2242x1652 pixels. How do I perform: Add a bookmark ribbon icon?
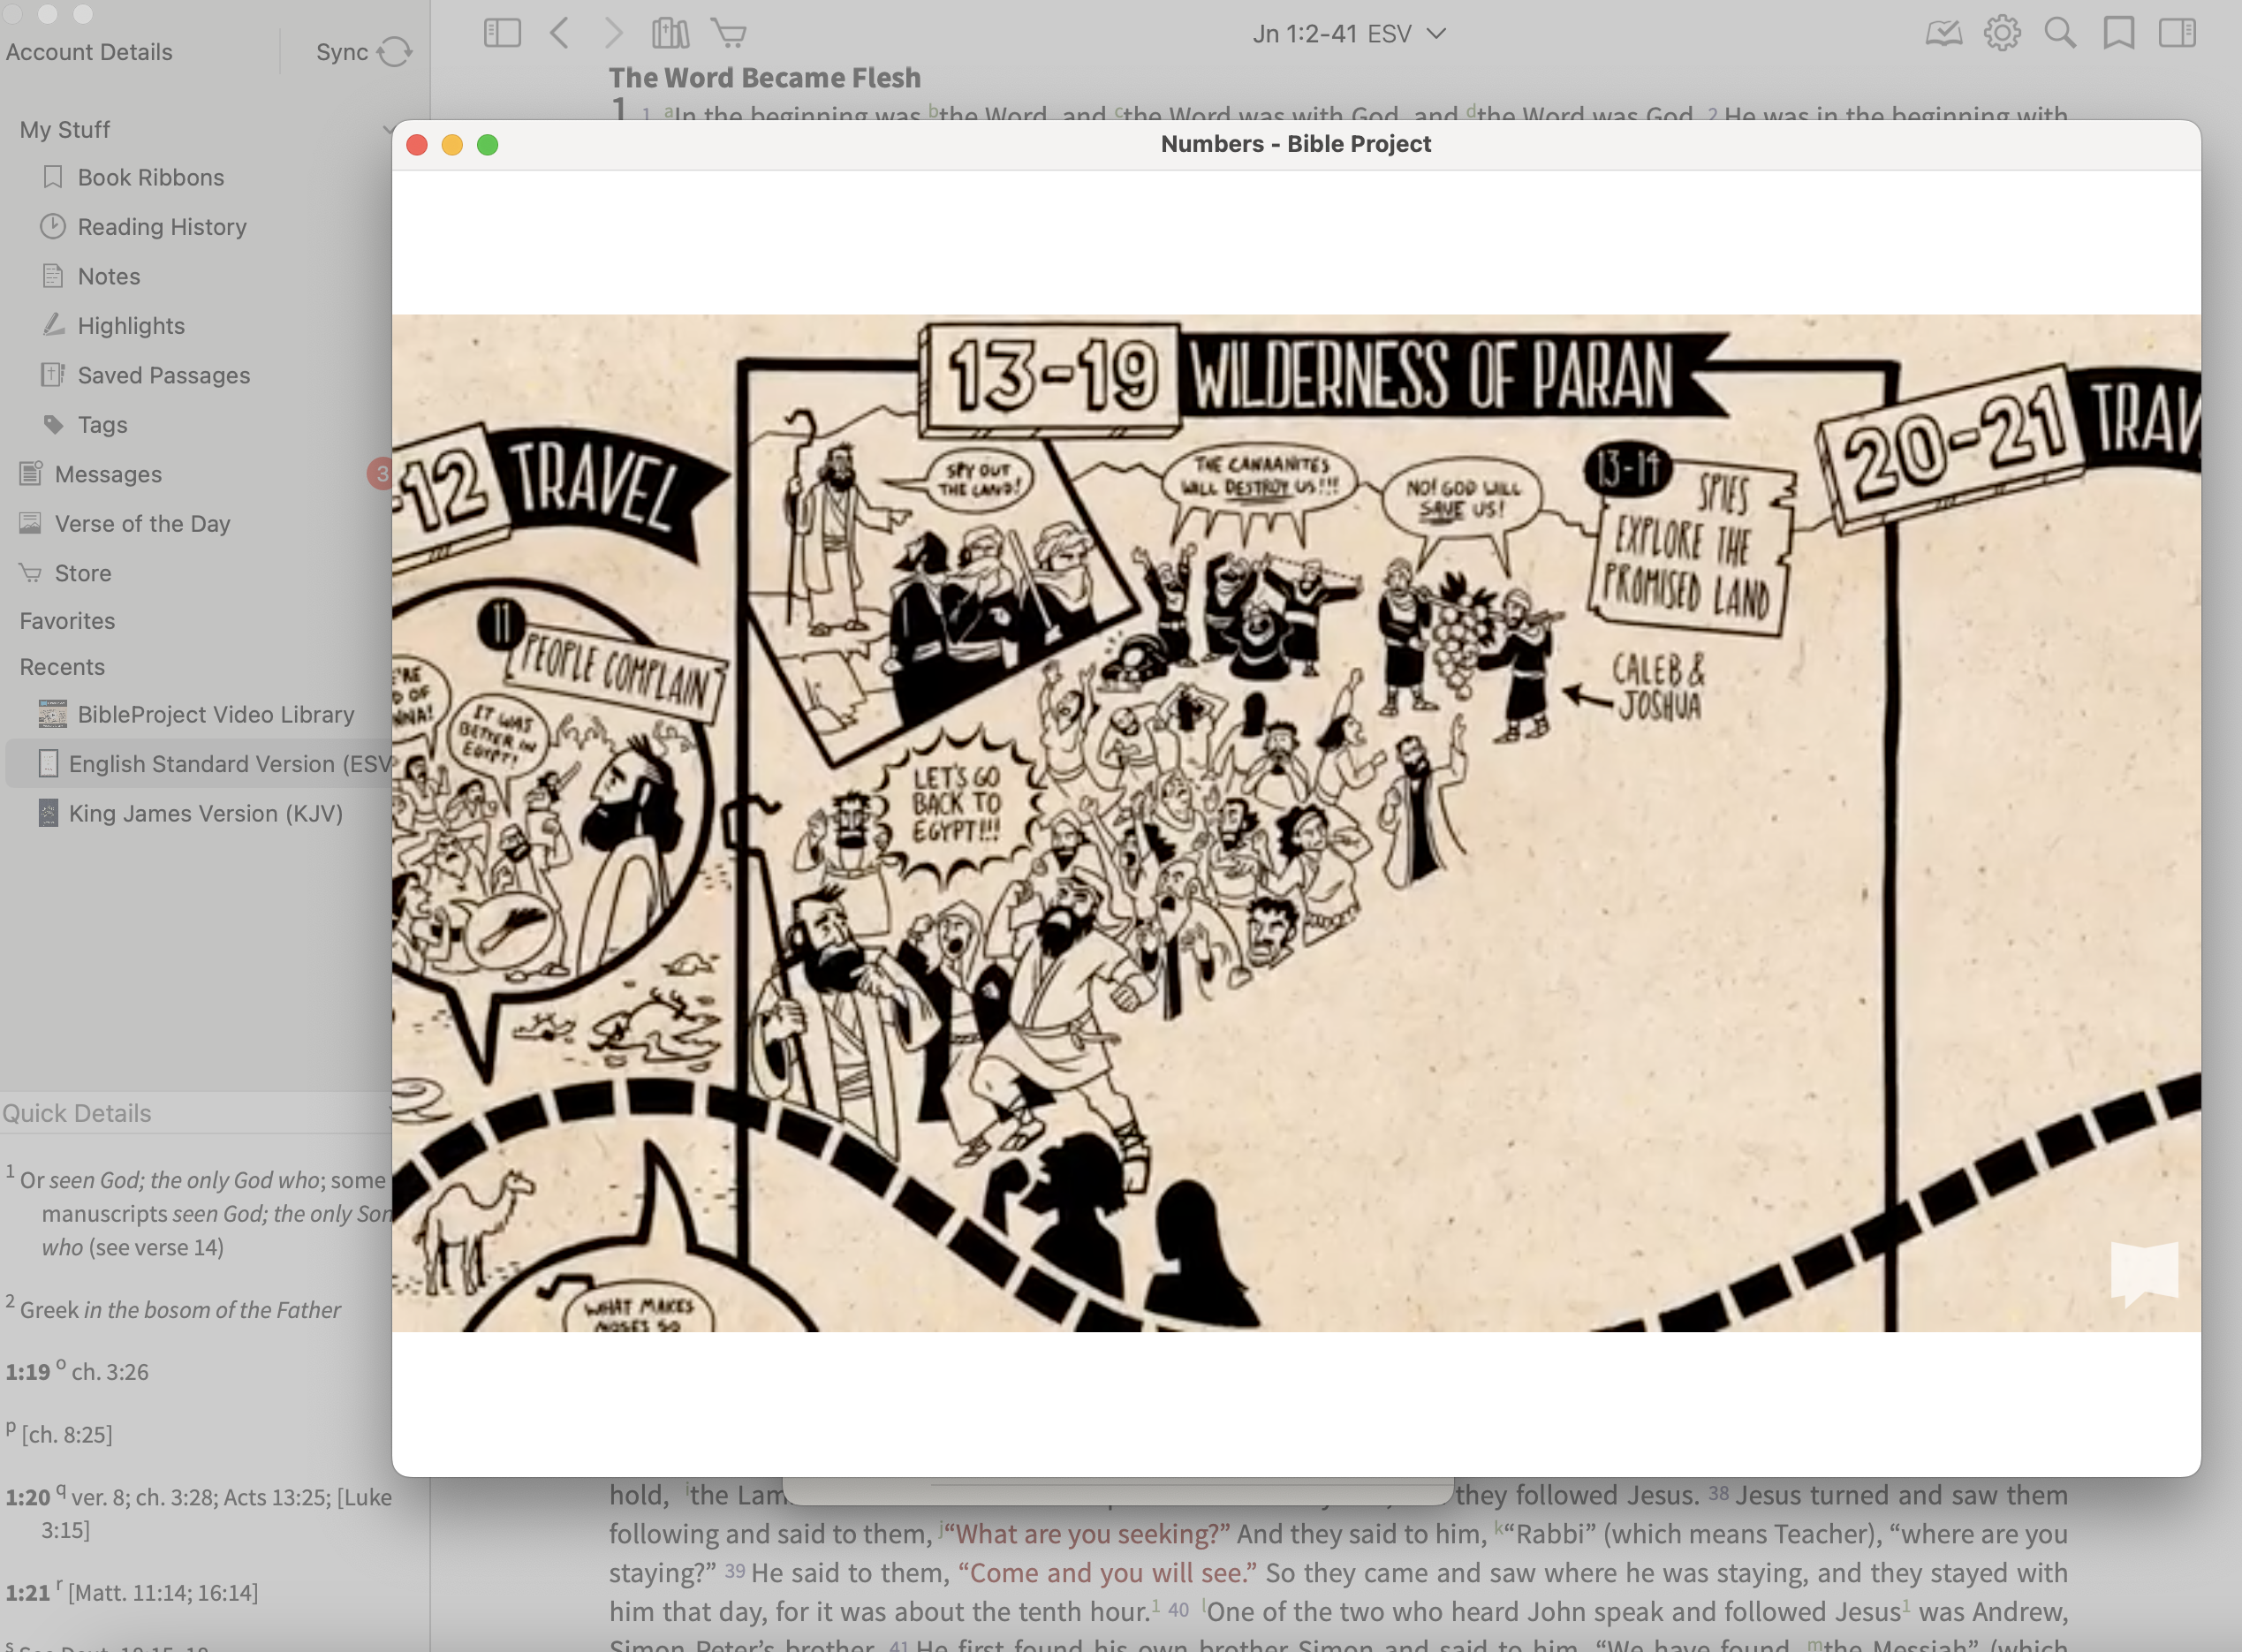pyautogui.click(x=2118, y=33)
